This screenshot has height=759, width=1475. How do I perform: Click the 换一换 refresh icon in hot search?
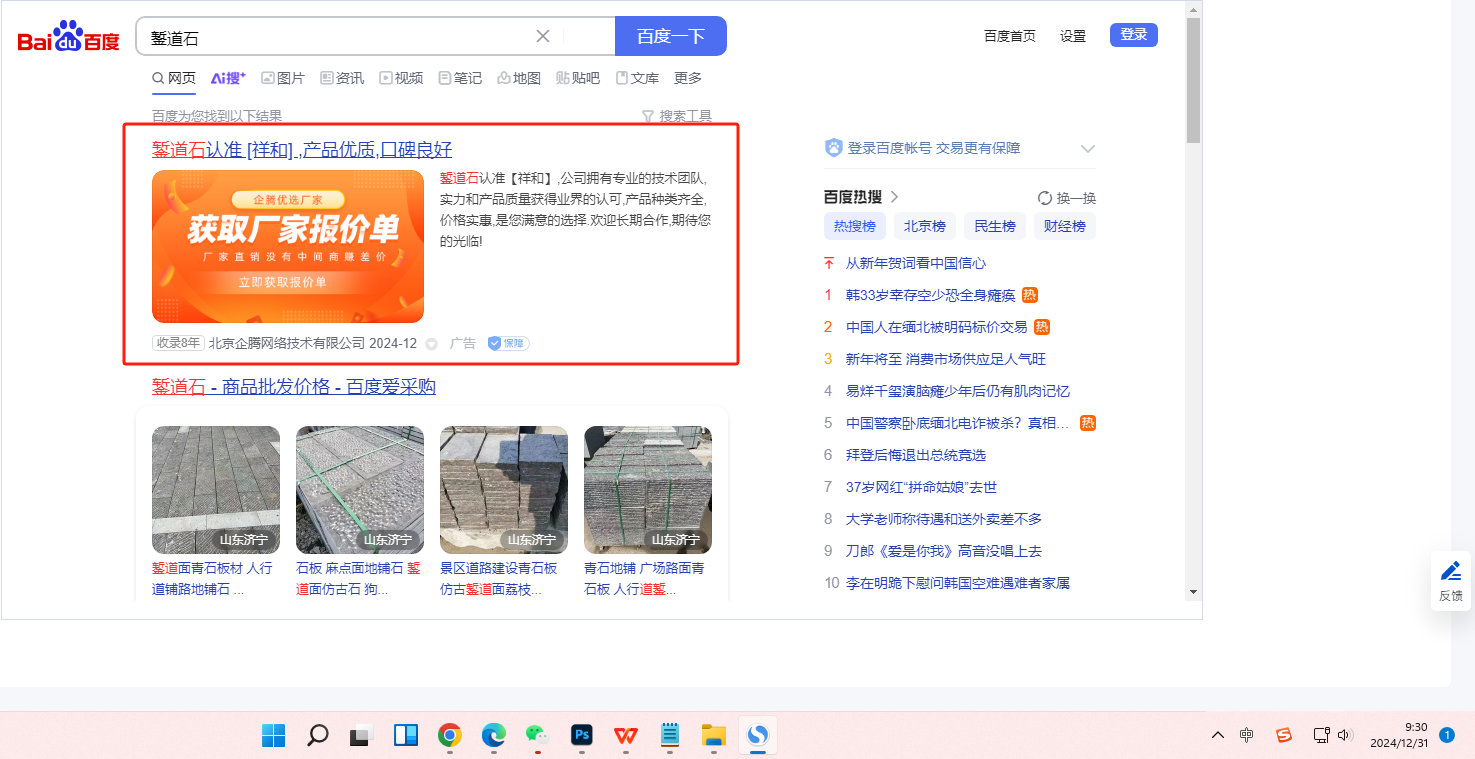(1045, 198)
